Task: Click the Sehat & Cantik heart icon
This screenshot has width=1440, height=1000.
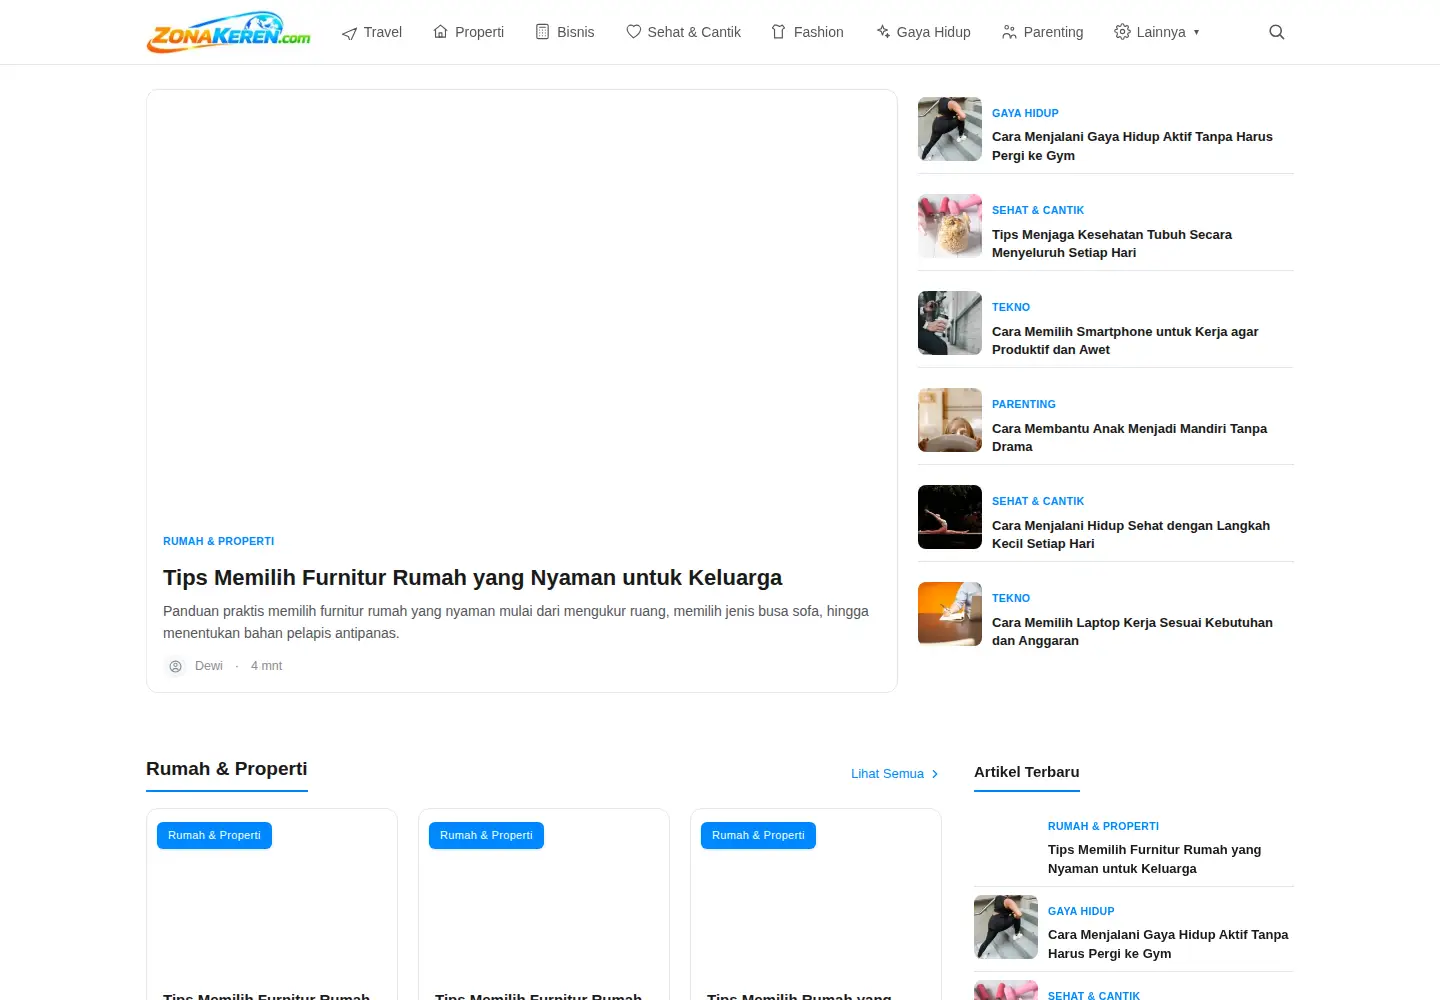Action: click(633, 32)
